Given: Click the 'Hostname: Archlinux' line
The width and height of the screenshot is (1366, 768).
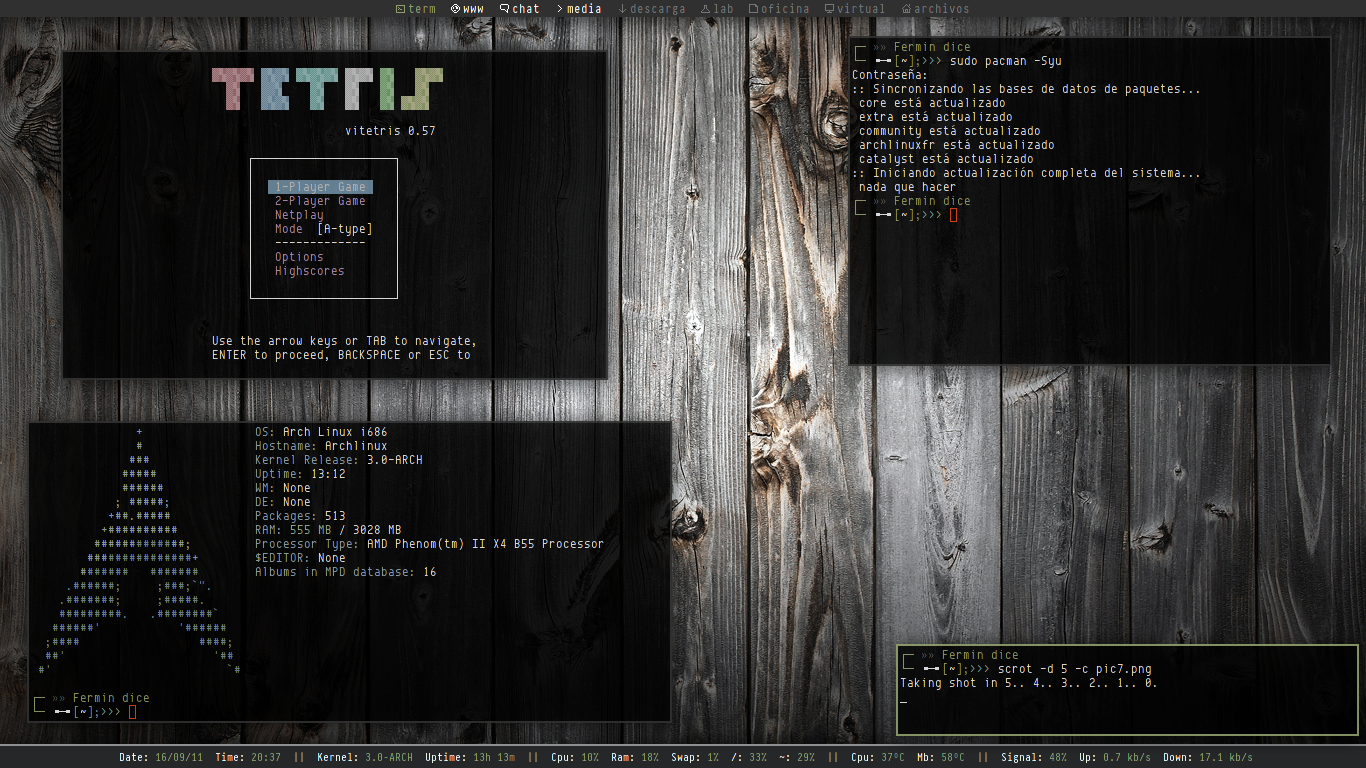Looking at the screenshot, I should click(321, 446).
